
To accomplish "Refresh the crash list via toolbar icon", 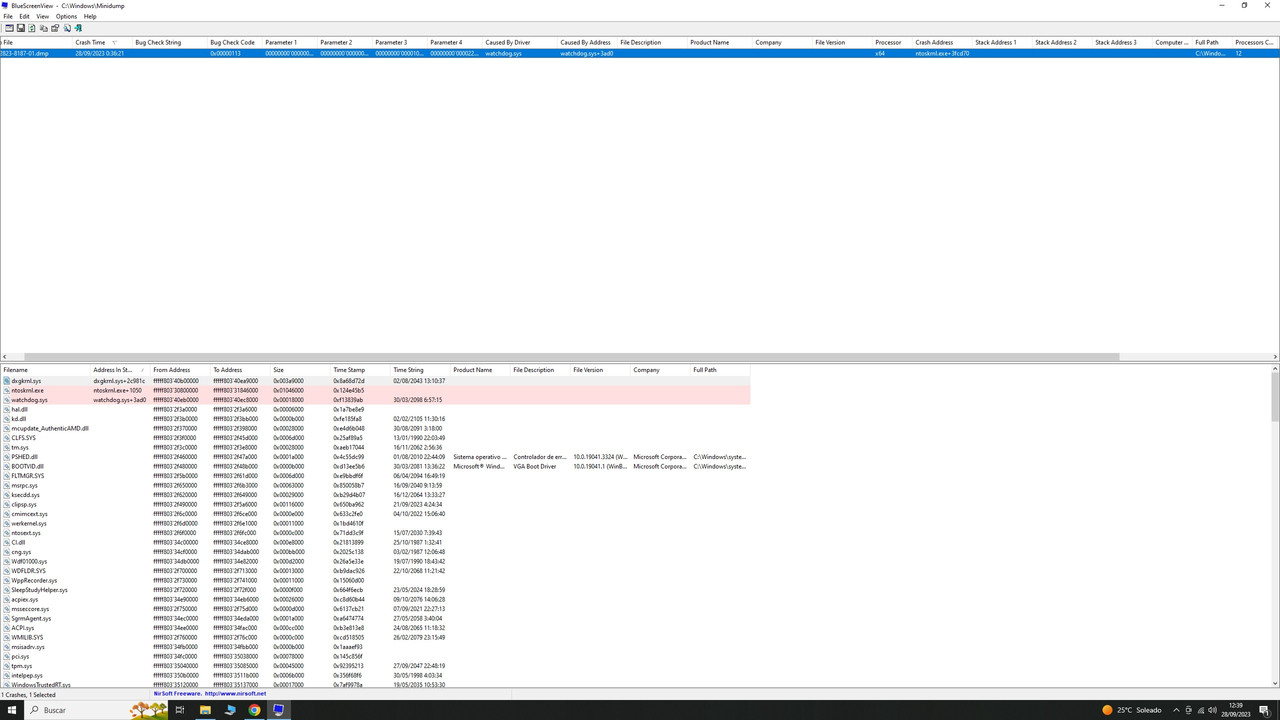I will click(32, 28).
